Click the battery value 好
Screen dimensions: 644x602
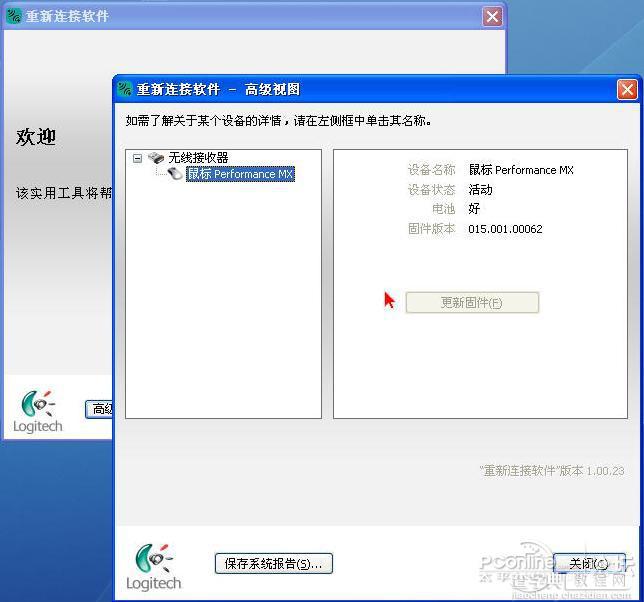pos(474,209)
